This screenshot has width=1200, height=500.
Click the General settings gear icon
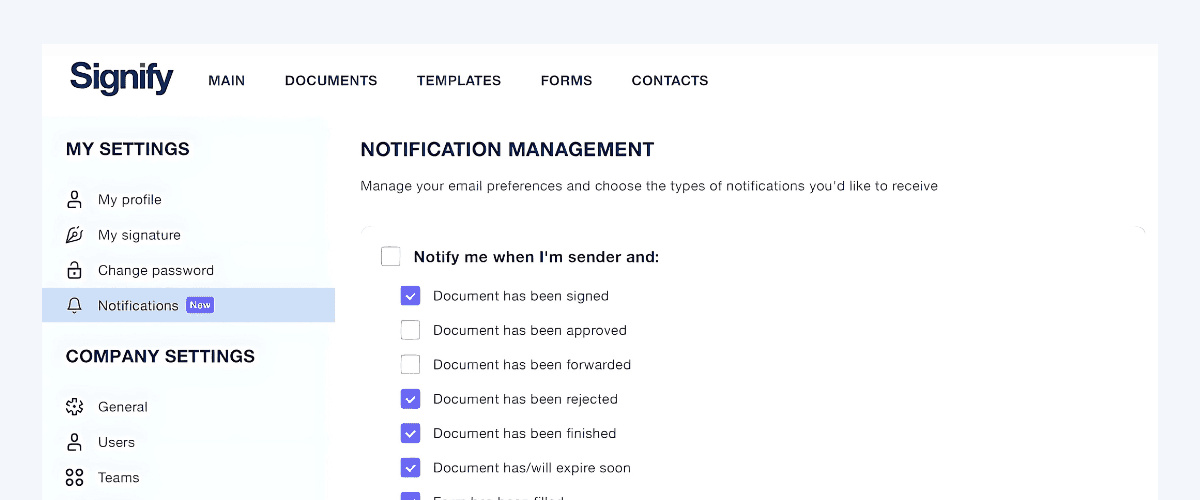pyautogui.click(x=74, y=407)
